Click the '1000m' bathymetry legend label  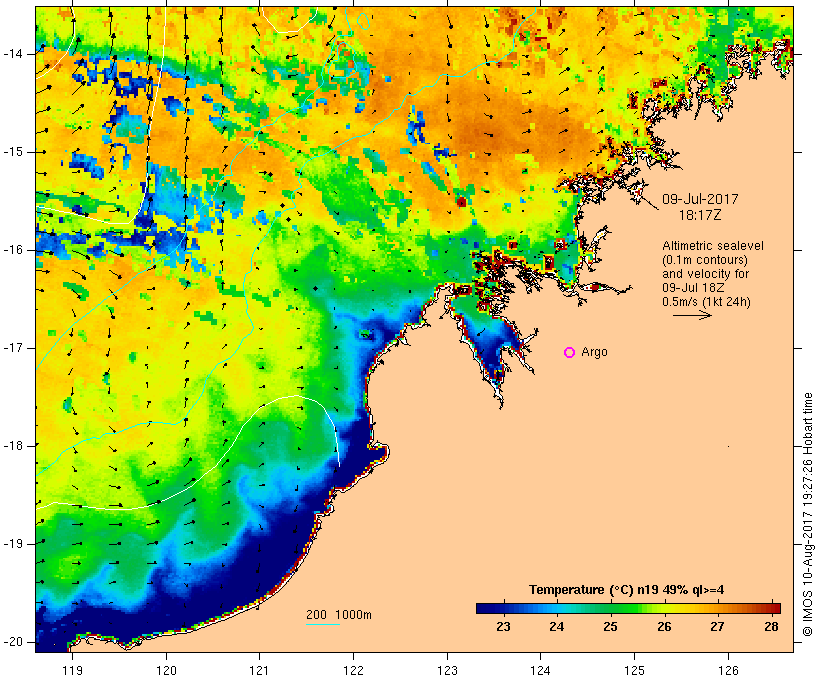[x=354, y=615]
